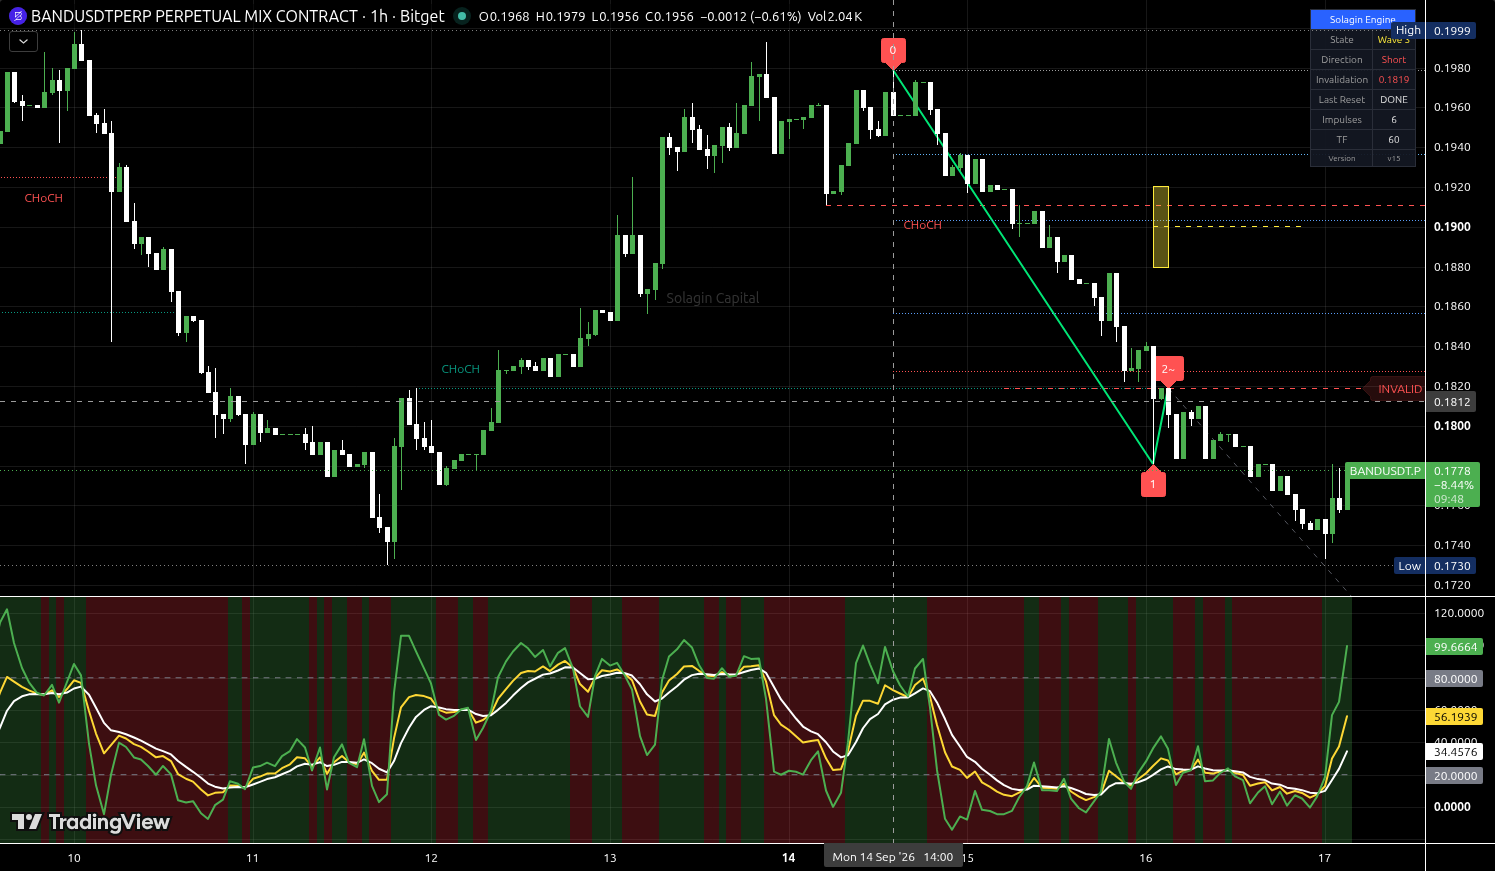
Task: Select the Wave 3 state value cell
Action: point(1394,40)
